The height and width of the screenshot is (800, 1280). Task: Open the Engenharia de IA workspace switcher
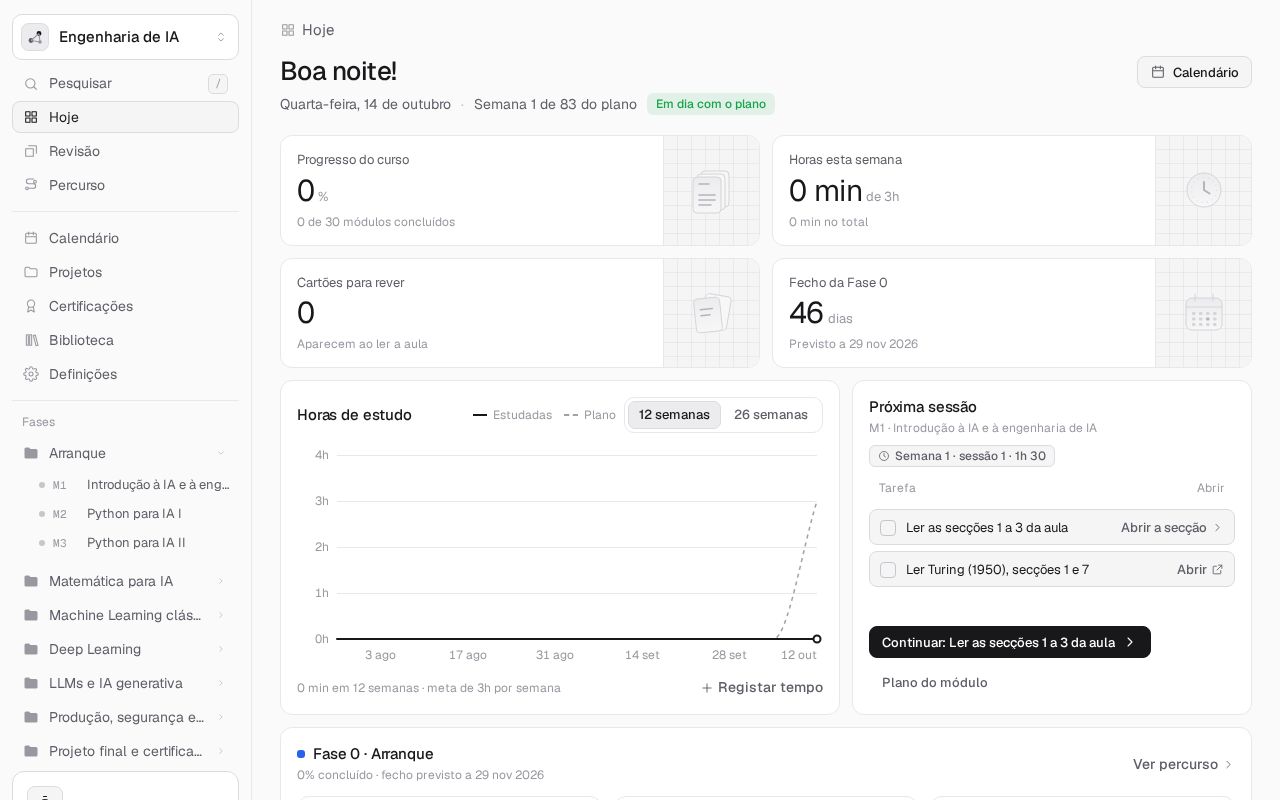pos(125,37)
